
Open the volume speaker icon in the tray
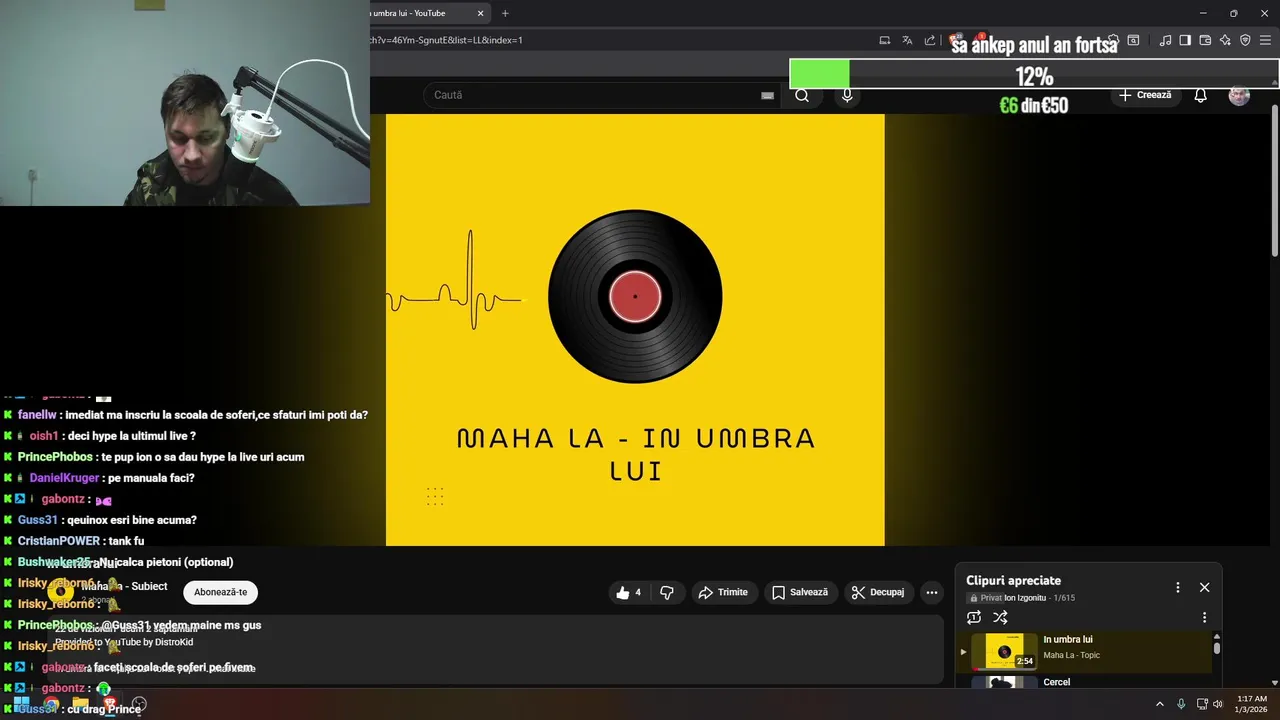1218,704
